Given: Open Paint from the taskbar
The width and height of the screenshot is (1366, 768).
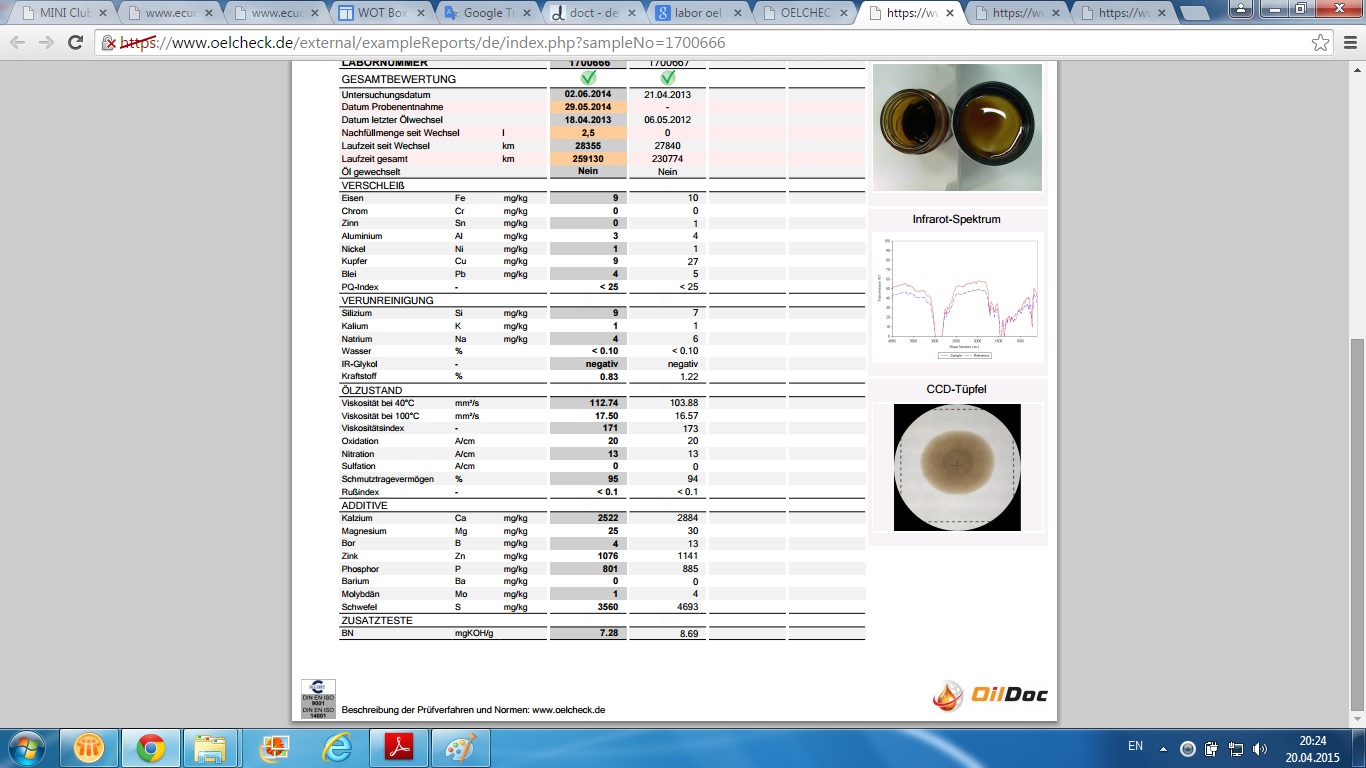Looking at the screenshot, I should (x=461, y=747).
